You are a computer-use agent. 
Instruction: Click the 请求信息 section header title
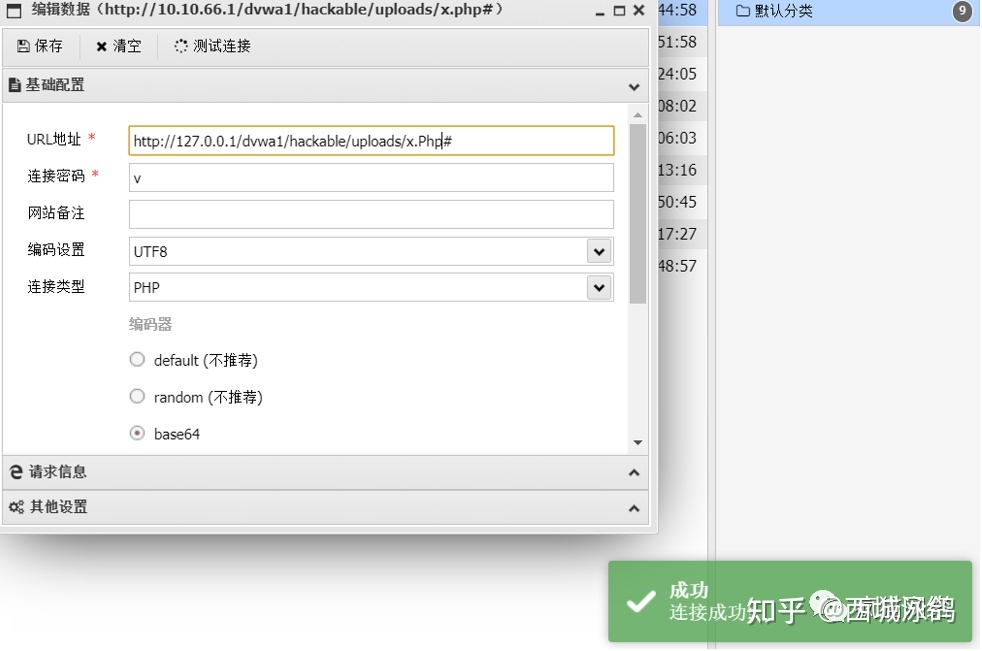coord(58,472)
